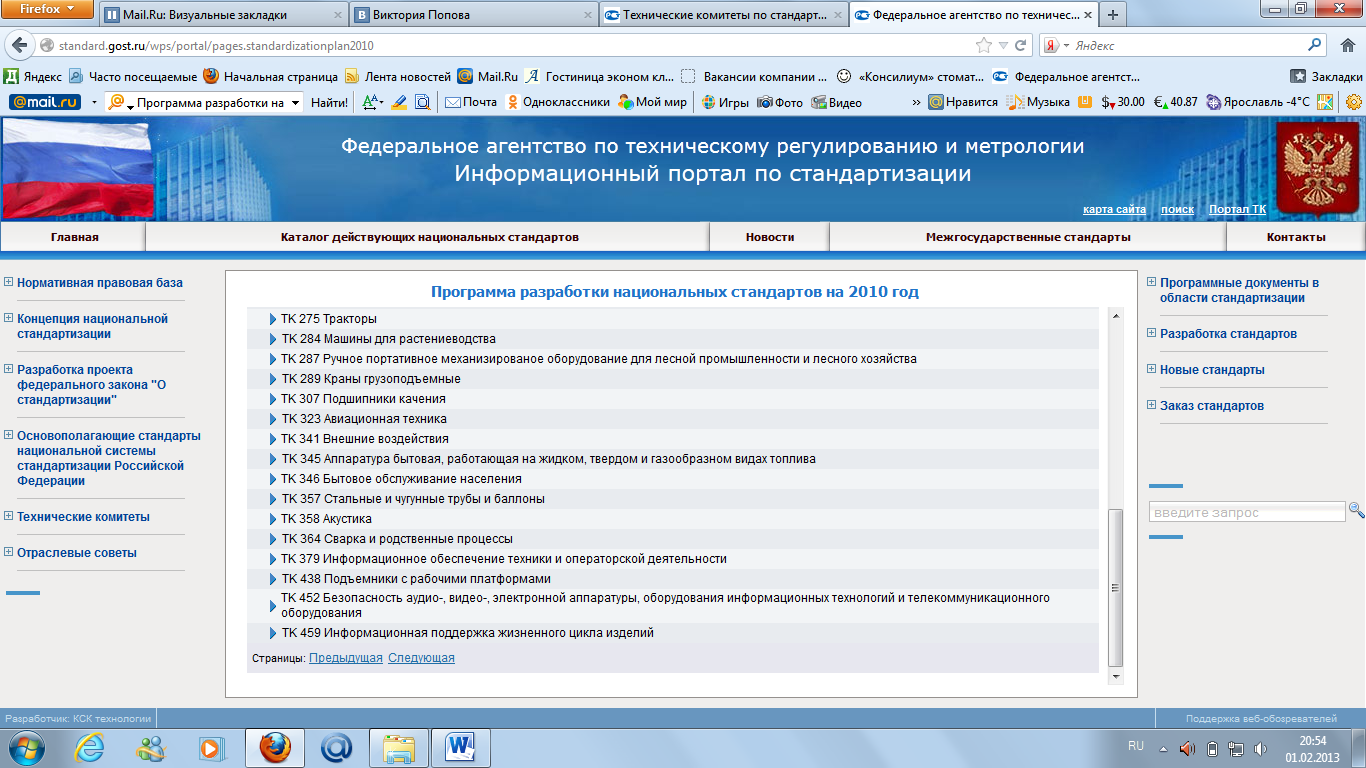Expand ТК 364 Сварка и родственные процессы
The height and width of the screenshot is (768, 1366).
click(x=273, y=539)
